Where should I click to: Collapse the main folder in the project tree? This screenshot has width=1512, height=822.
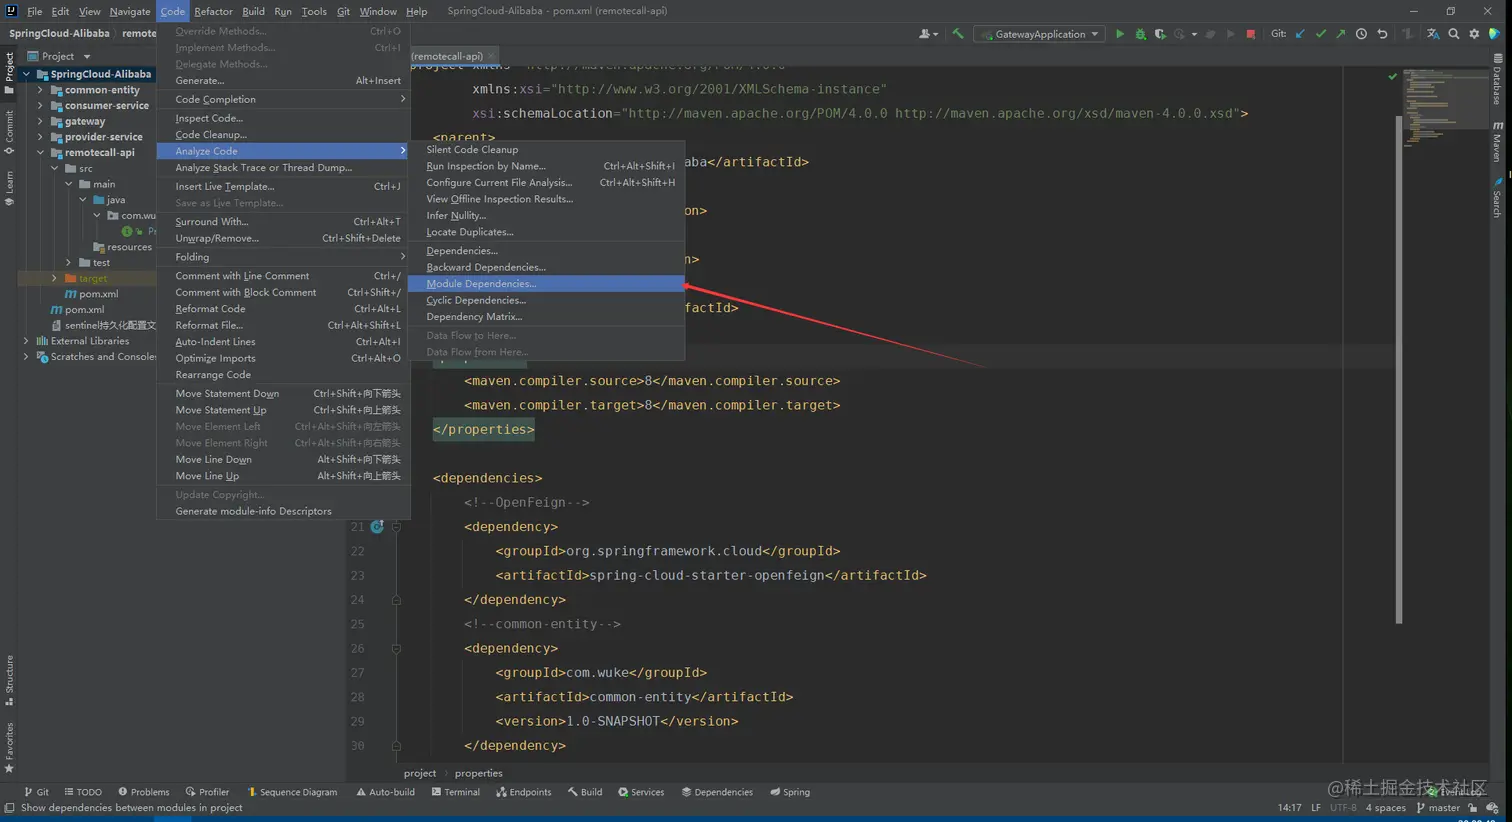point(70,183)
